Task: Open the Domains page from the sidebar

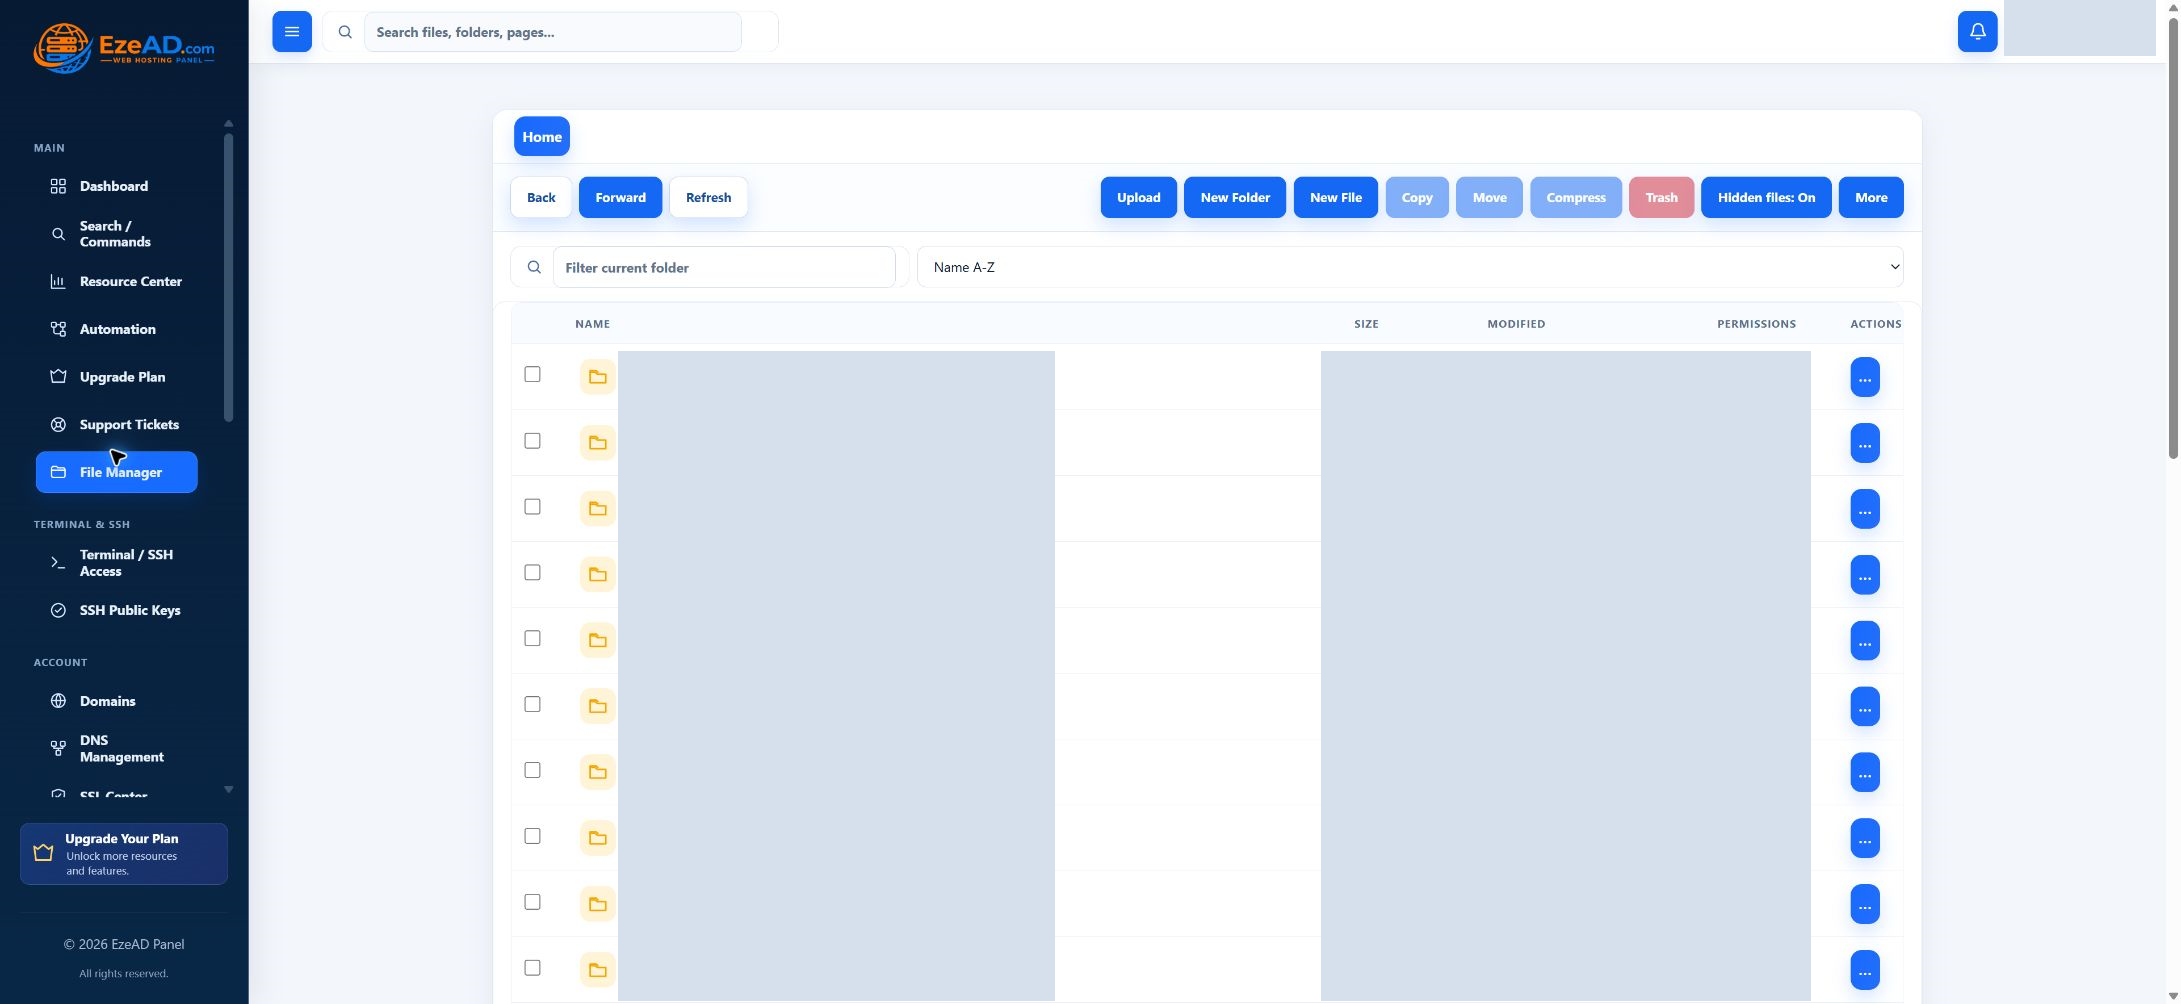Action: (117, 701)
